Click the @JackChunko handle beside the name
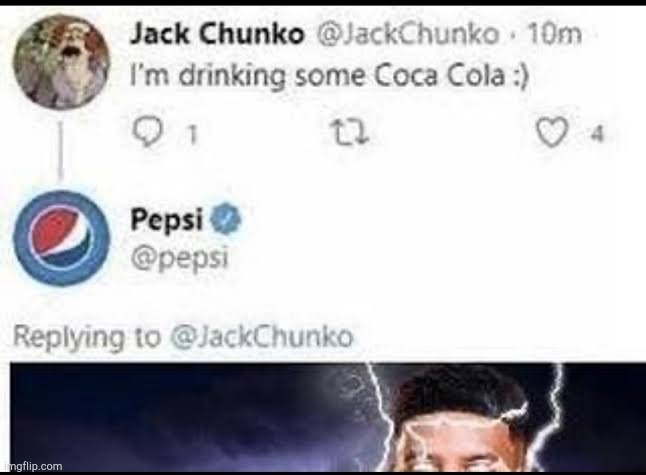The image size is (646, 475). [407, 33]
